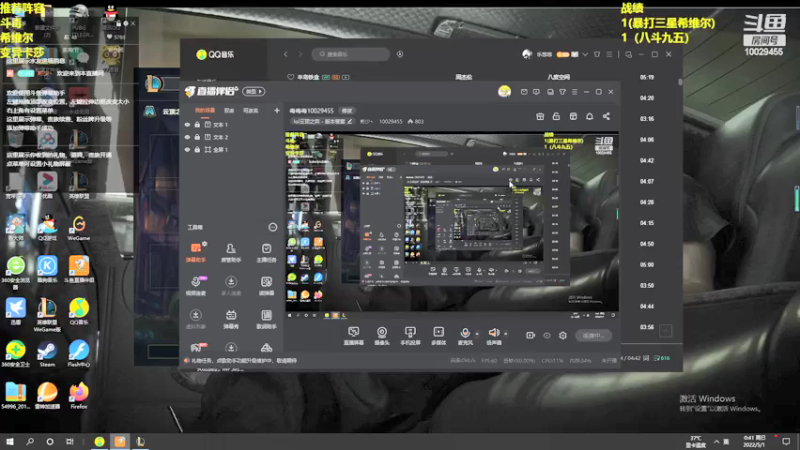Toggle visibility of 全屏 1 source

click(x=187, y=149)
